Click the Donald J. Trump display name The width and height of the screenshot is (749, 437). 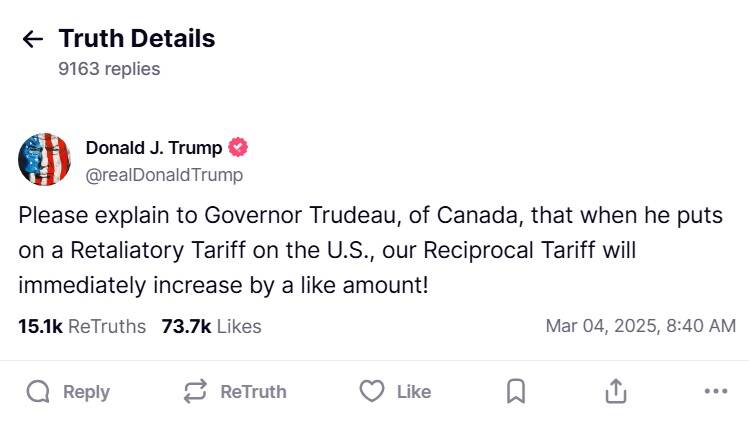coord(154,148)
